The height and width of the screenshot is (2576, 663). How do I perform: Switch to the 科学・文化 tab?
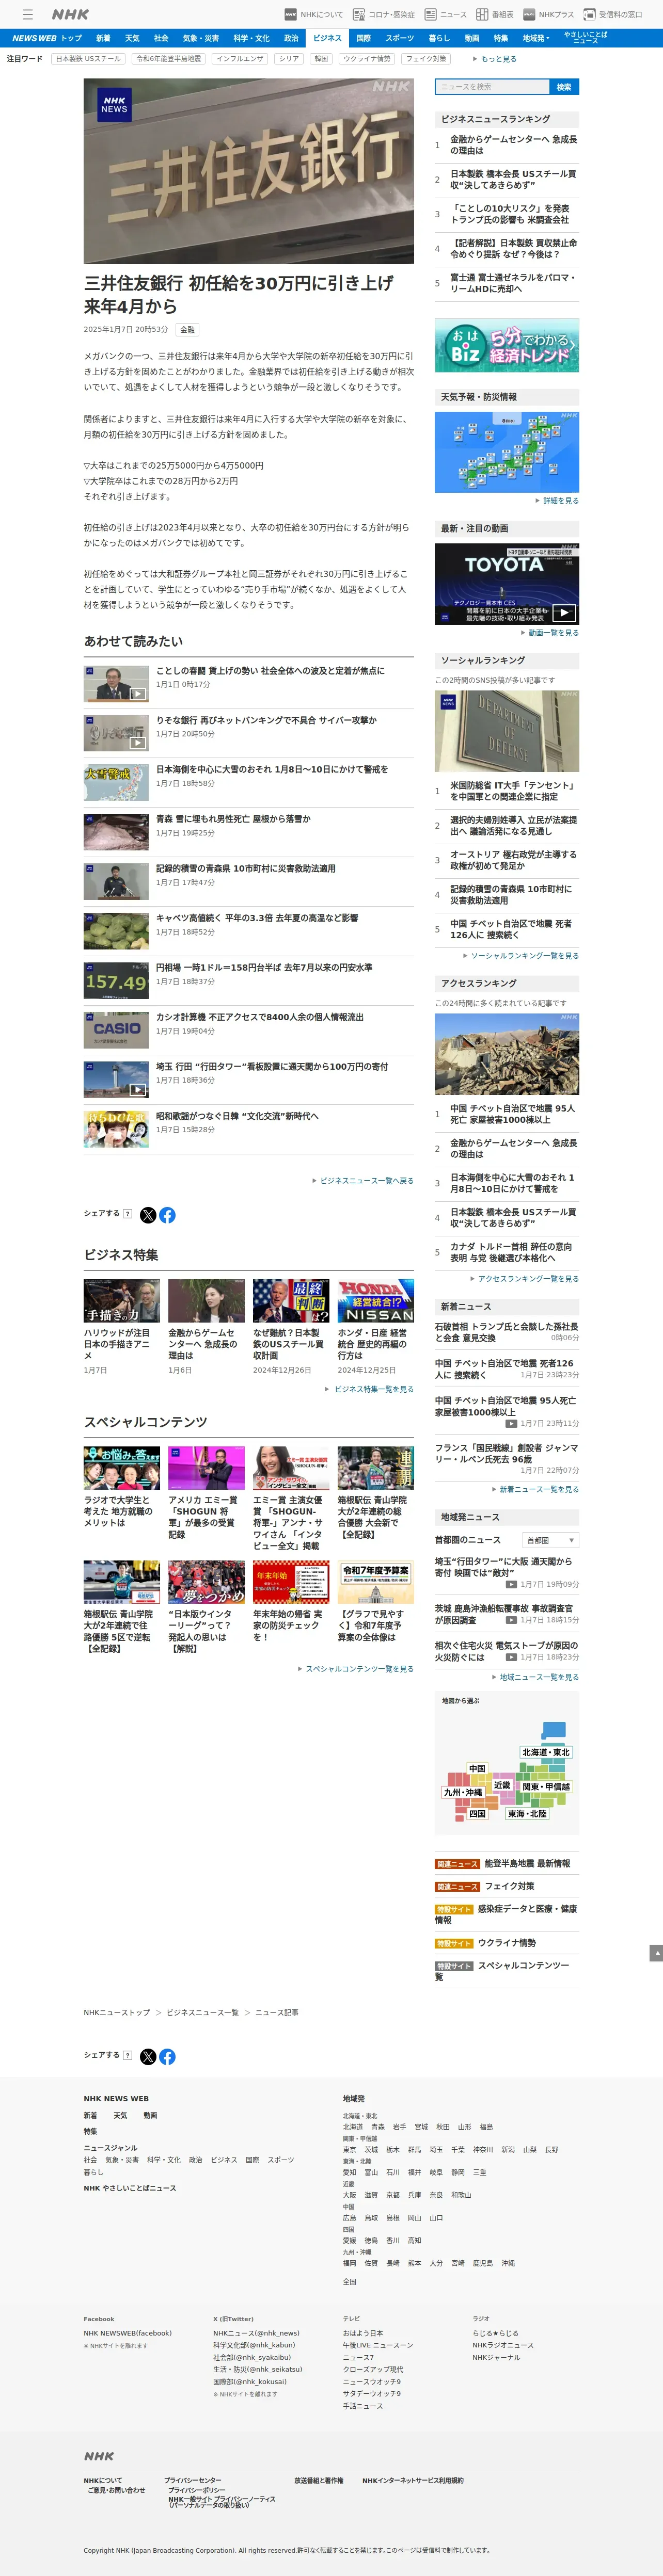click(251, 38)
